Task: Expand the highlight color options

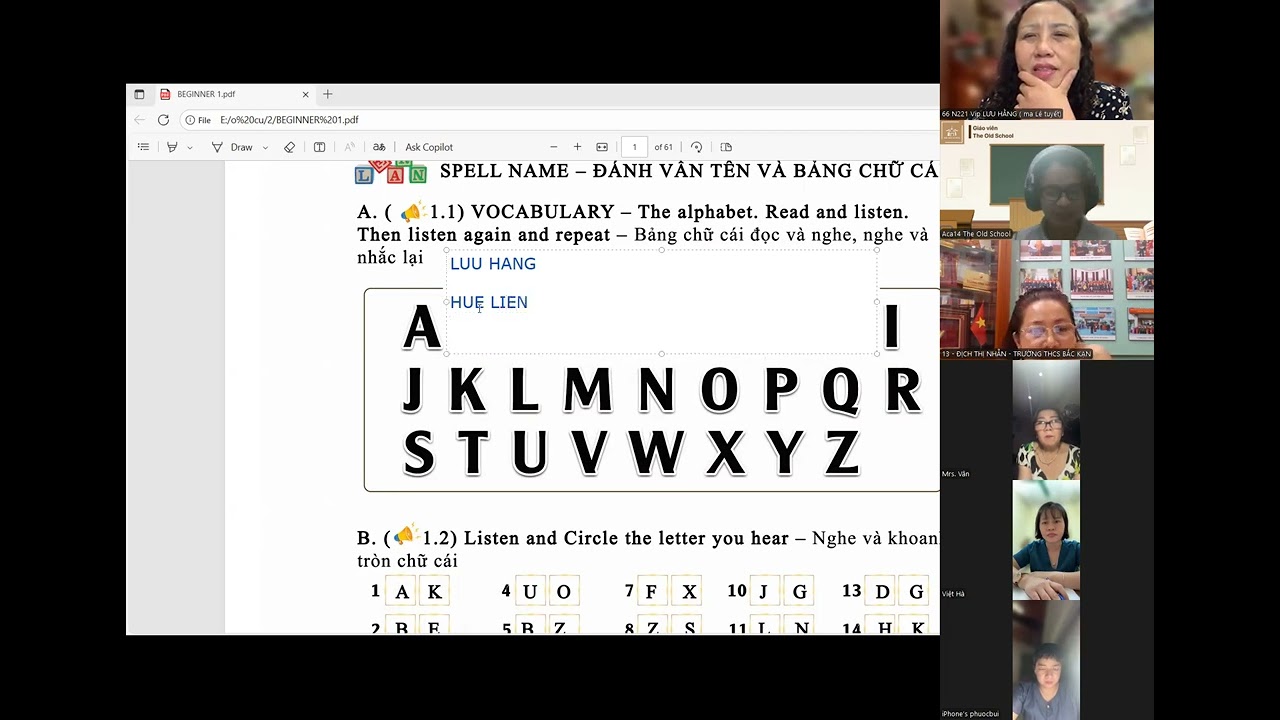Action: (189, 147)
